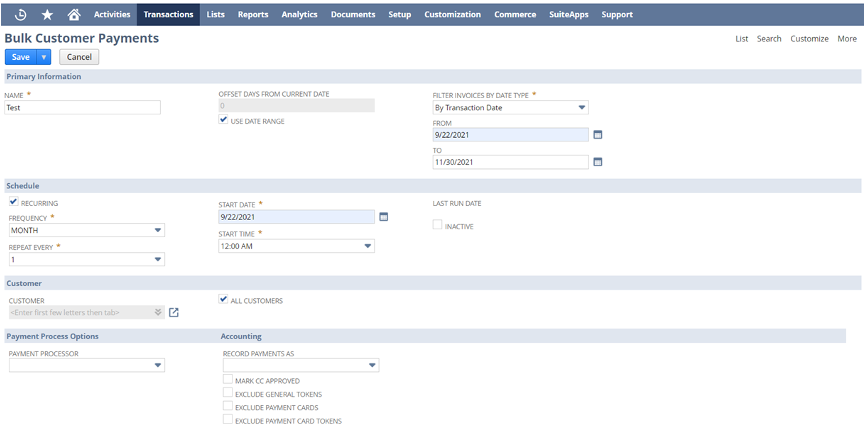The image size is (864, 430).
Task: Open calendar picker for To date
Action: click(598, 162)
